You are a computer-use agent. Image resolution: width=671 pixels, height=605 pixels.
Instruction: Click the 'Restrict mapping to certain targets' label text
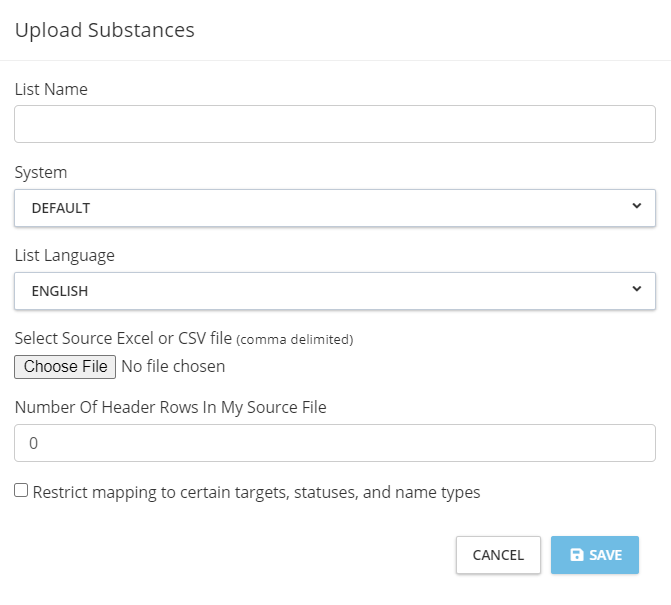(x=256, y=492)
